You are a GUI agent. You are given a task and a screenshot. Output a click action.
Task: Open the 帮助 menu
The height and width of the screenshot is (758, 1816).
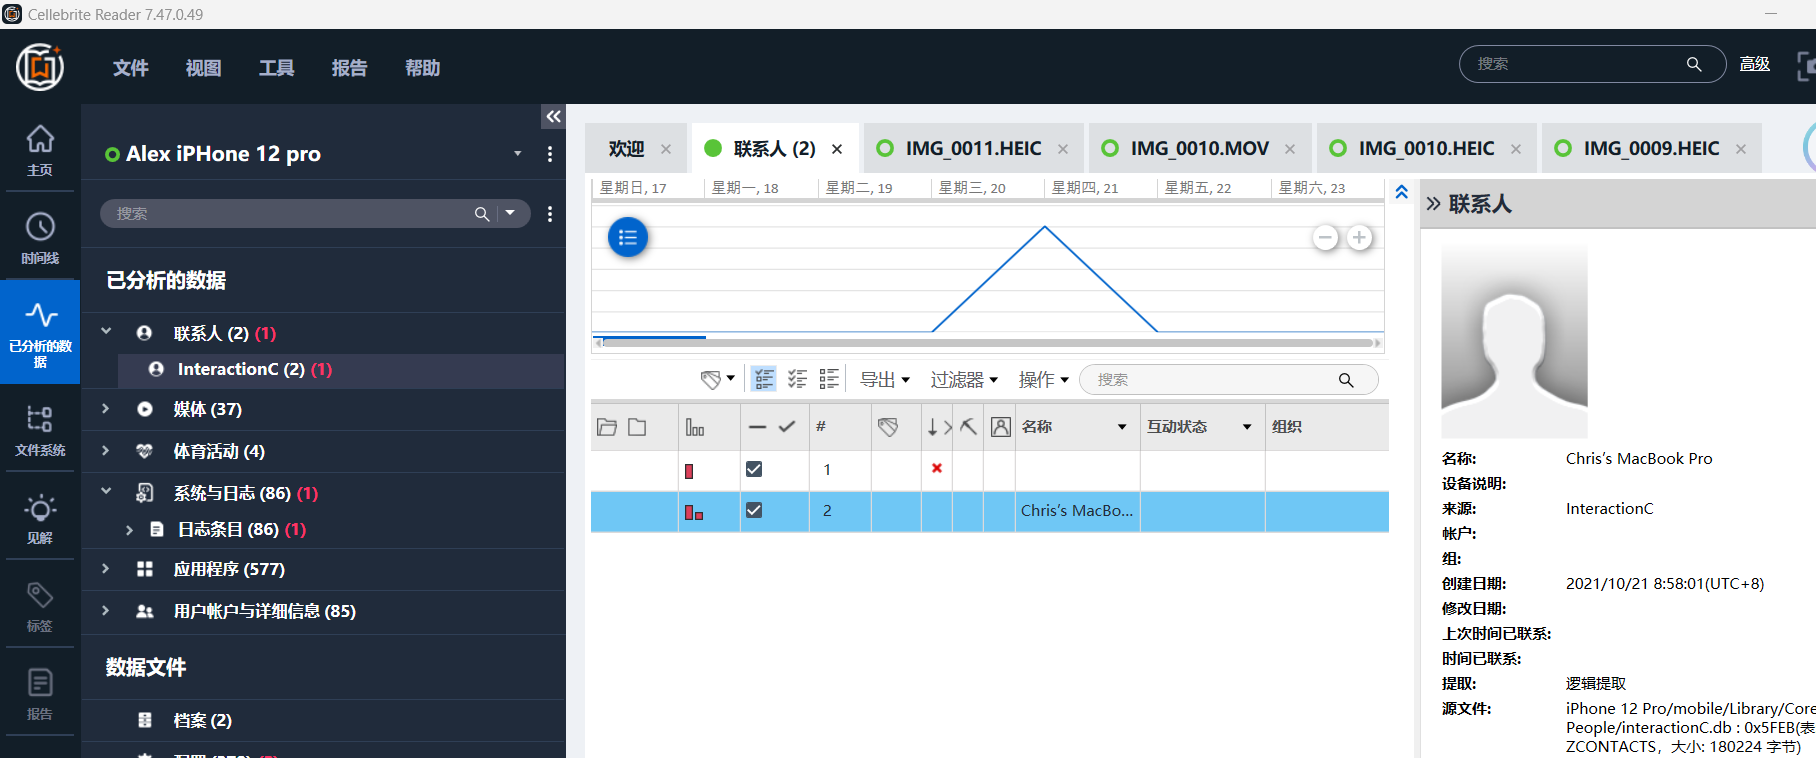pyautogui.click(x=422, y=68)
